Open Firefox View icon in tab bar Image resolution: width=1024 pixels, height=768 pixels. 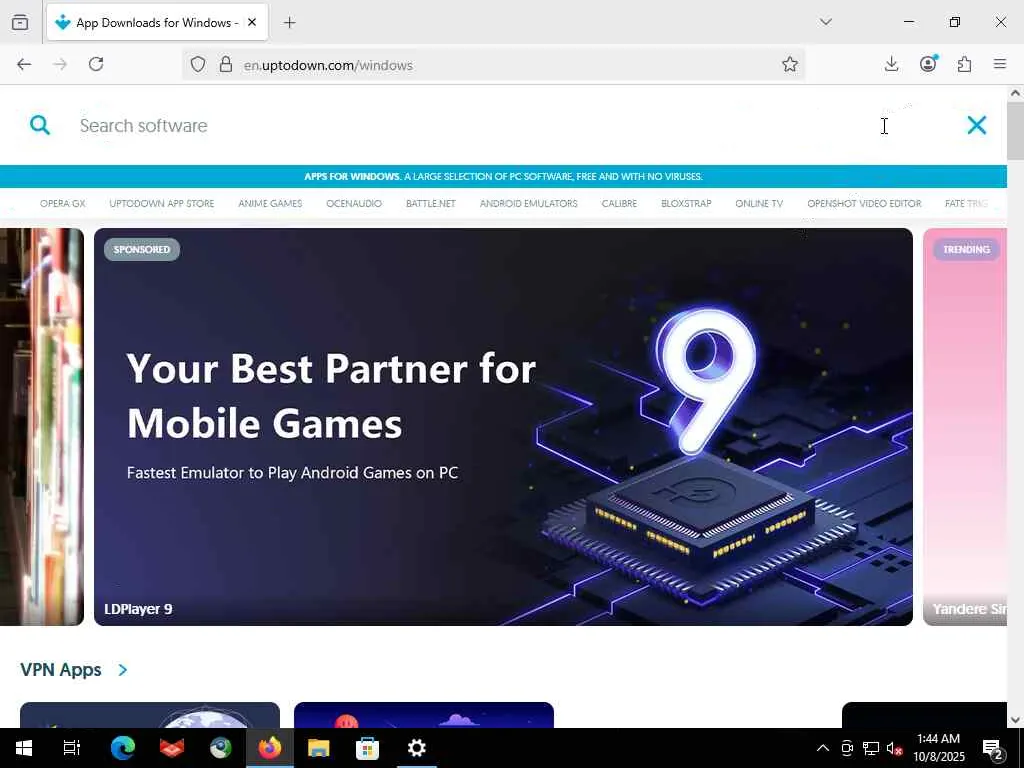(20, 22)
